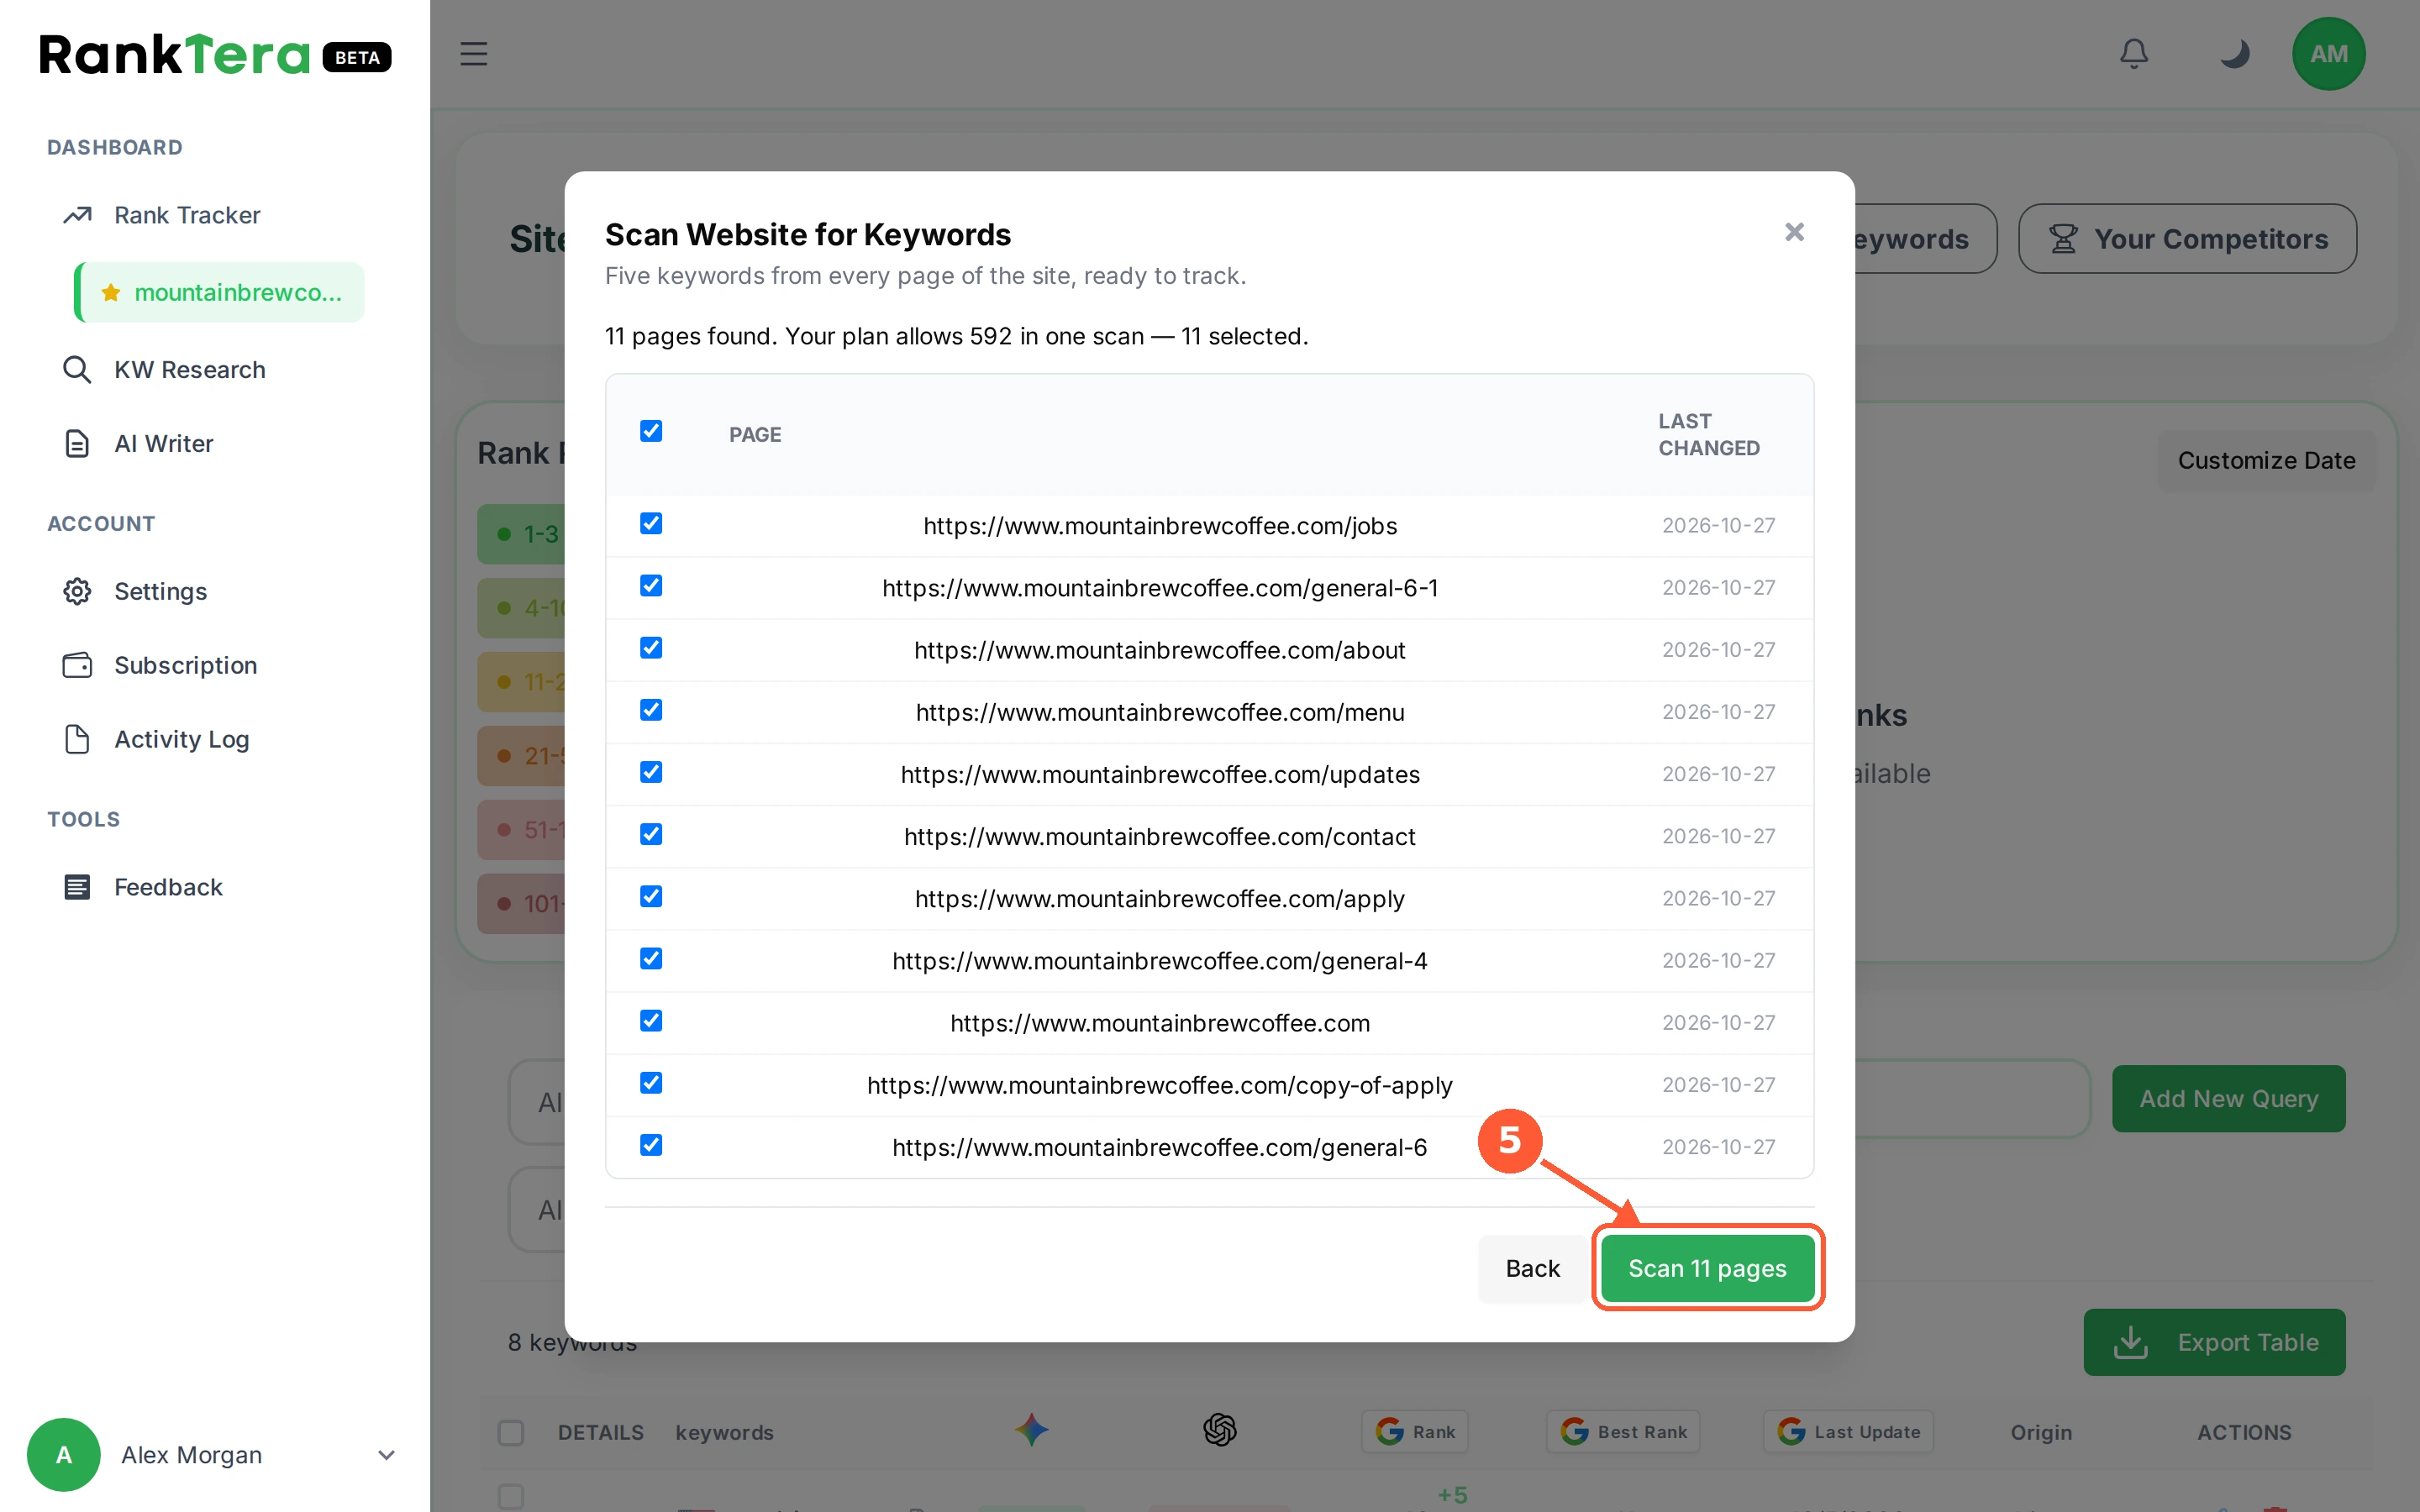Click the KW Research magnifier icon

(x=77, y=370)
